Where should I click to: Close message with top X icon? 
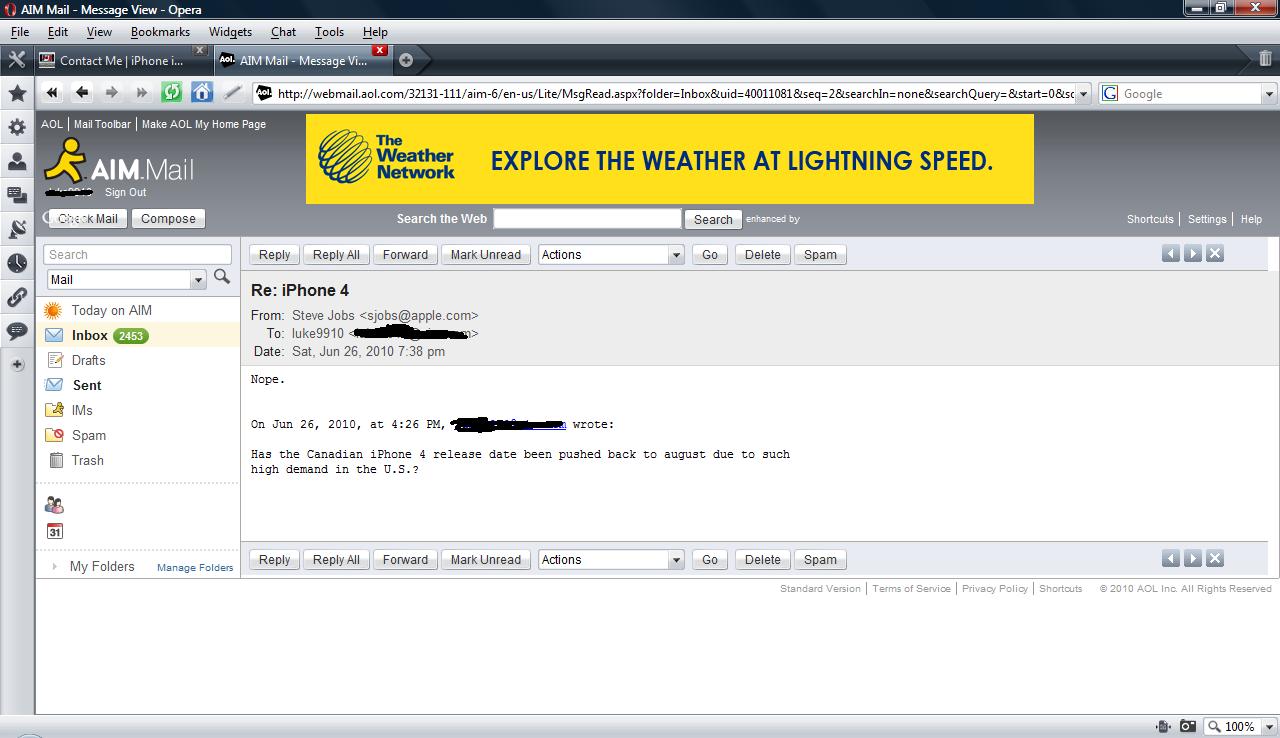(x=1215, y=254)
